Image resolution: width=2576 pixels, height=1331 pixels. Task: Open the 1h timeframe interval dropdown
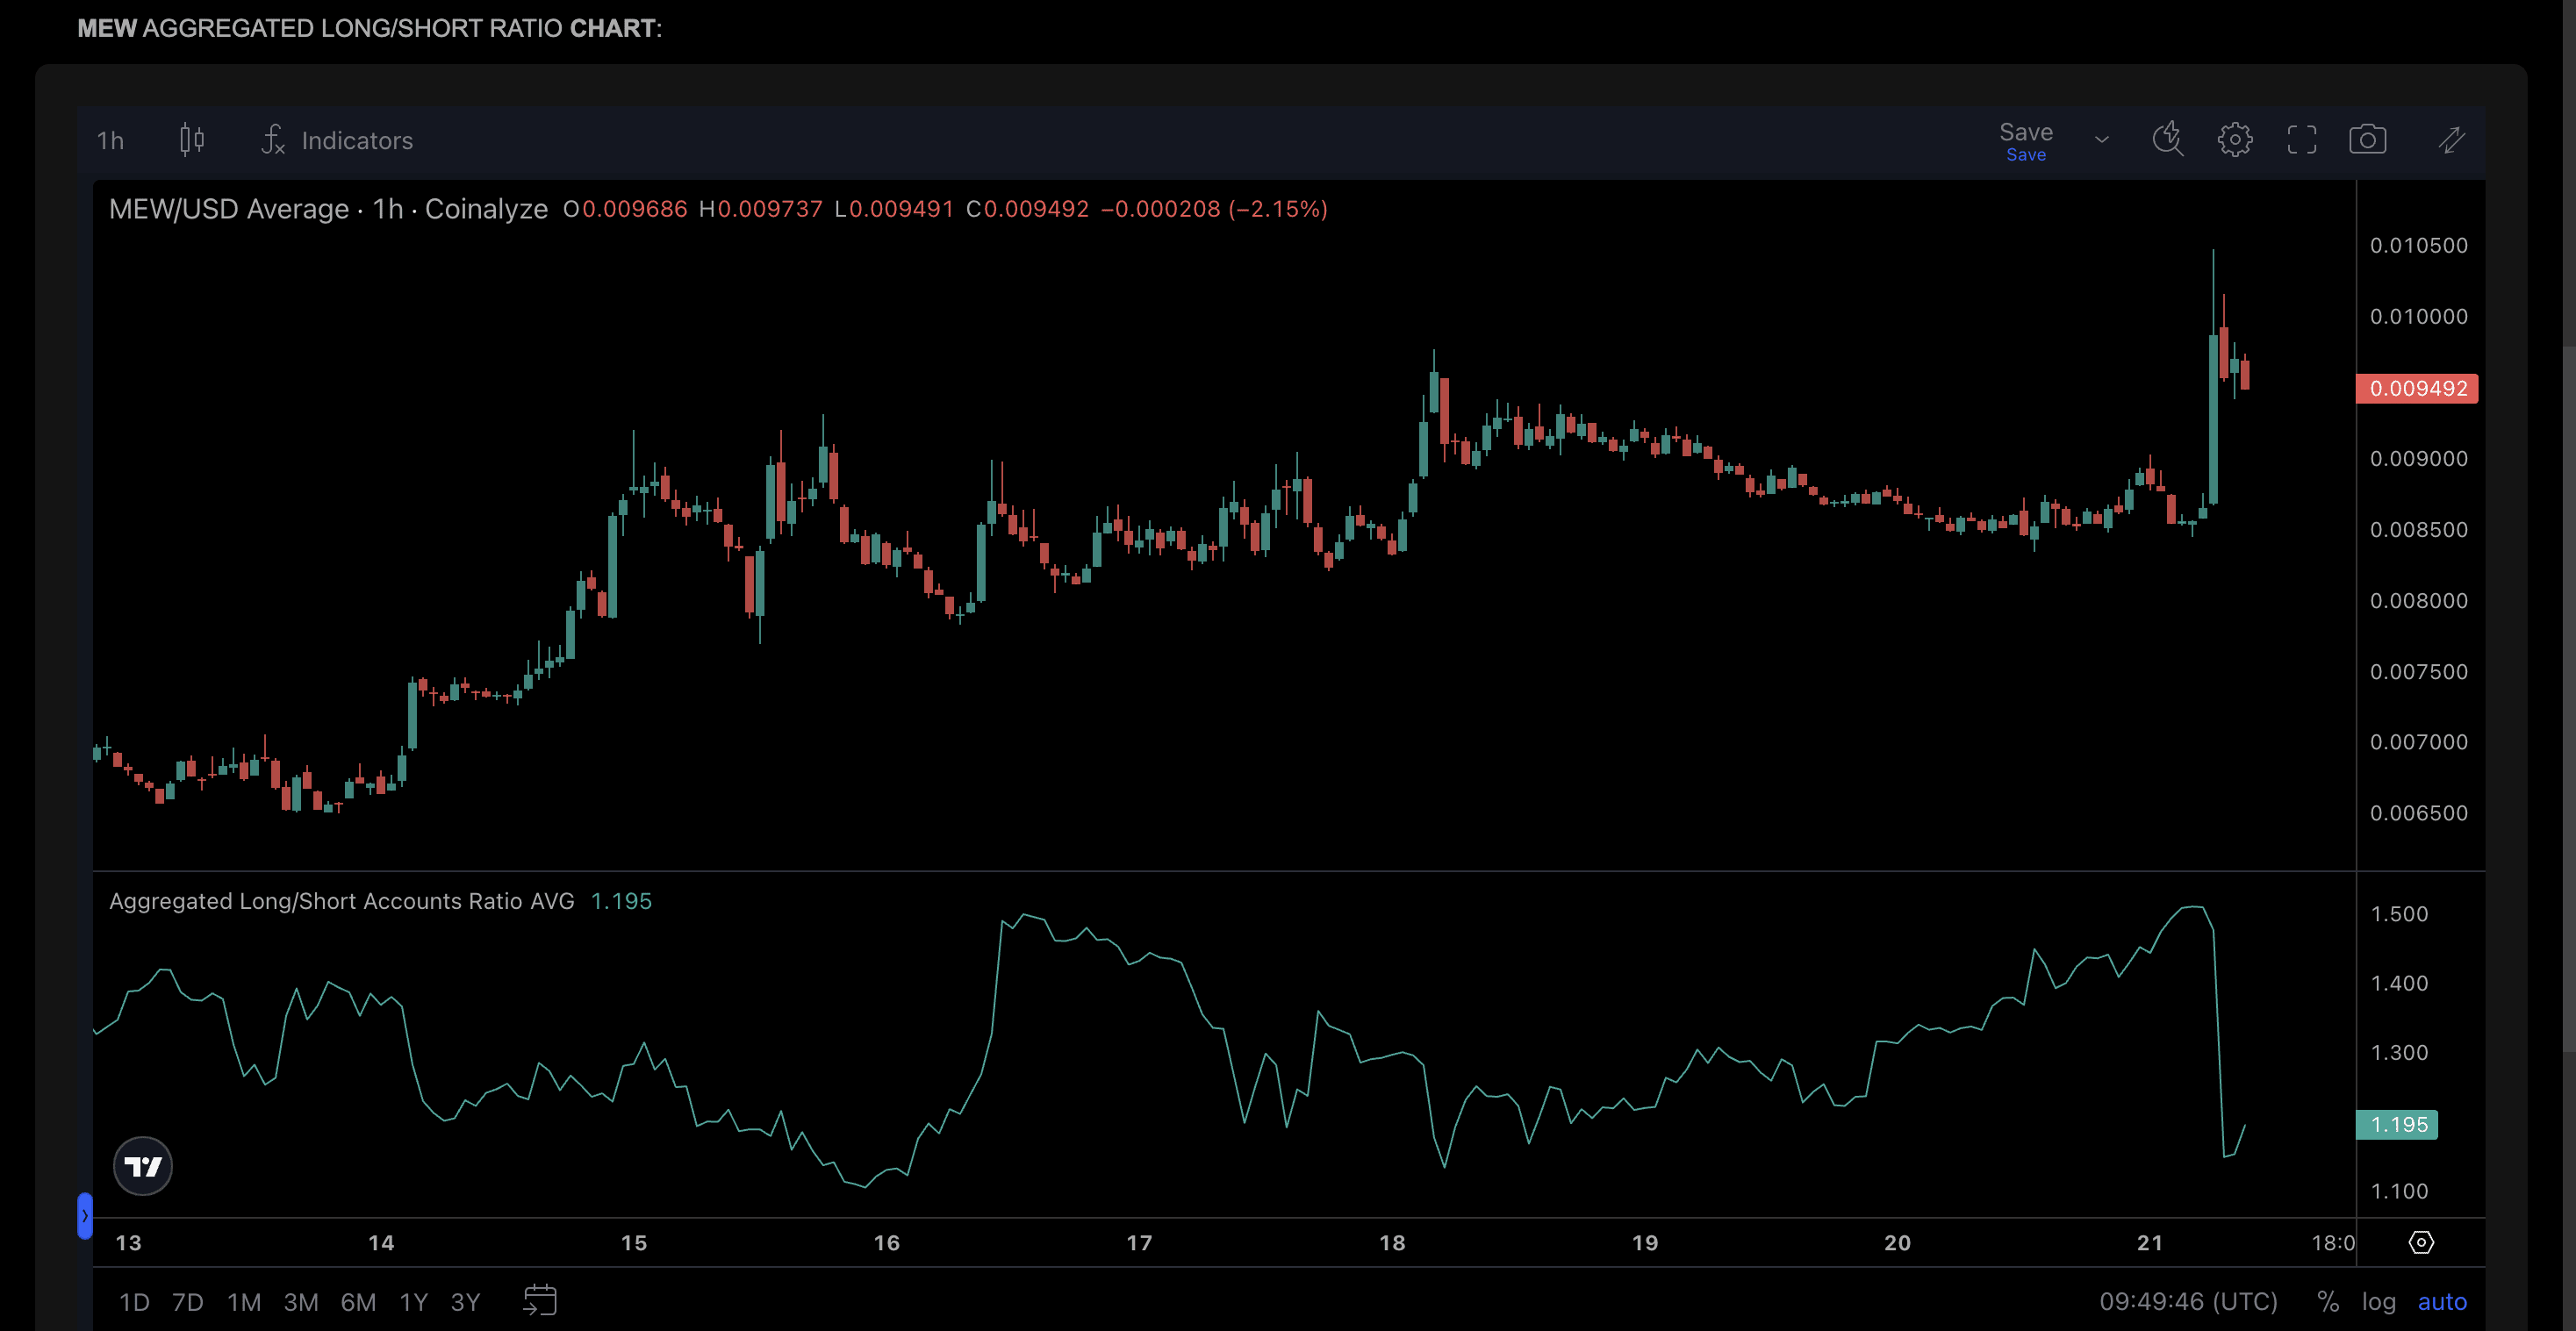[x=110, y=140]
